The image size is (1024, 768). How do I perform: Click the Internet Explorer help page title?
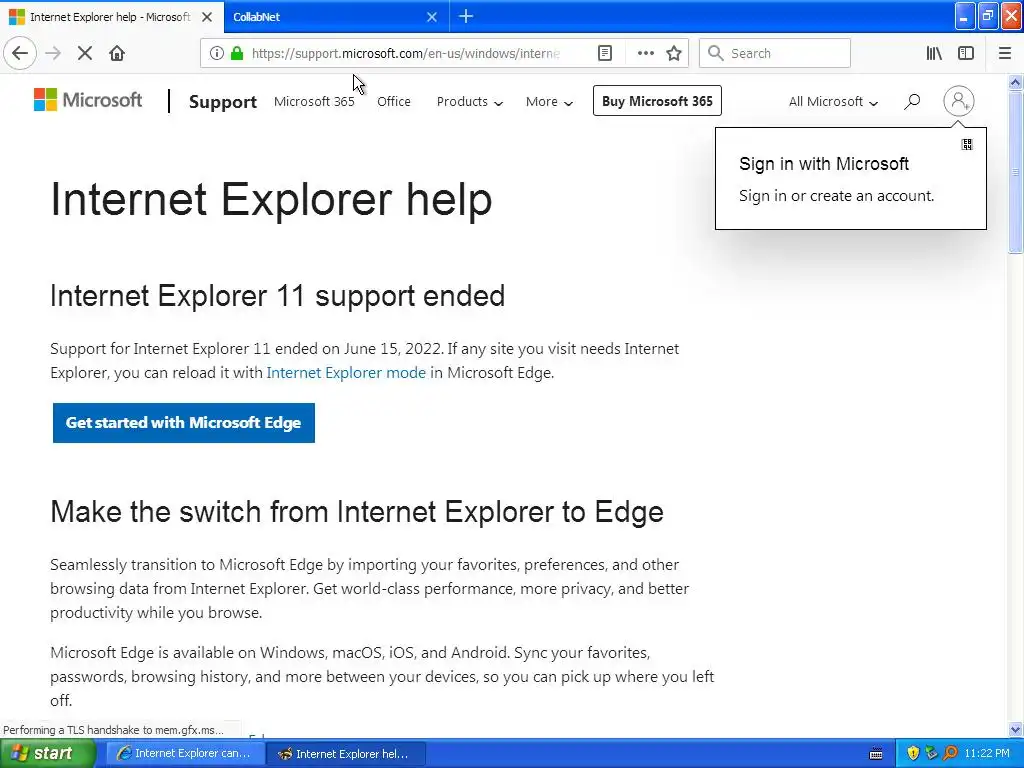[271, 199]
